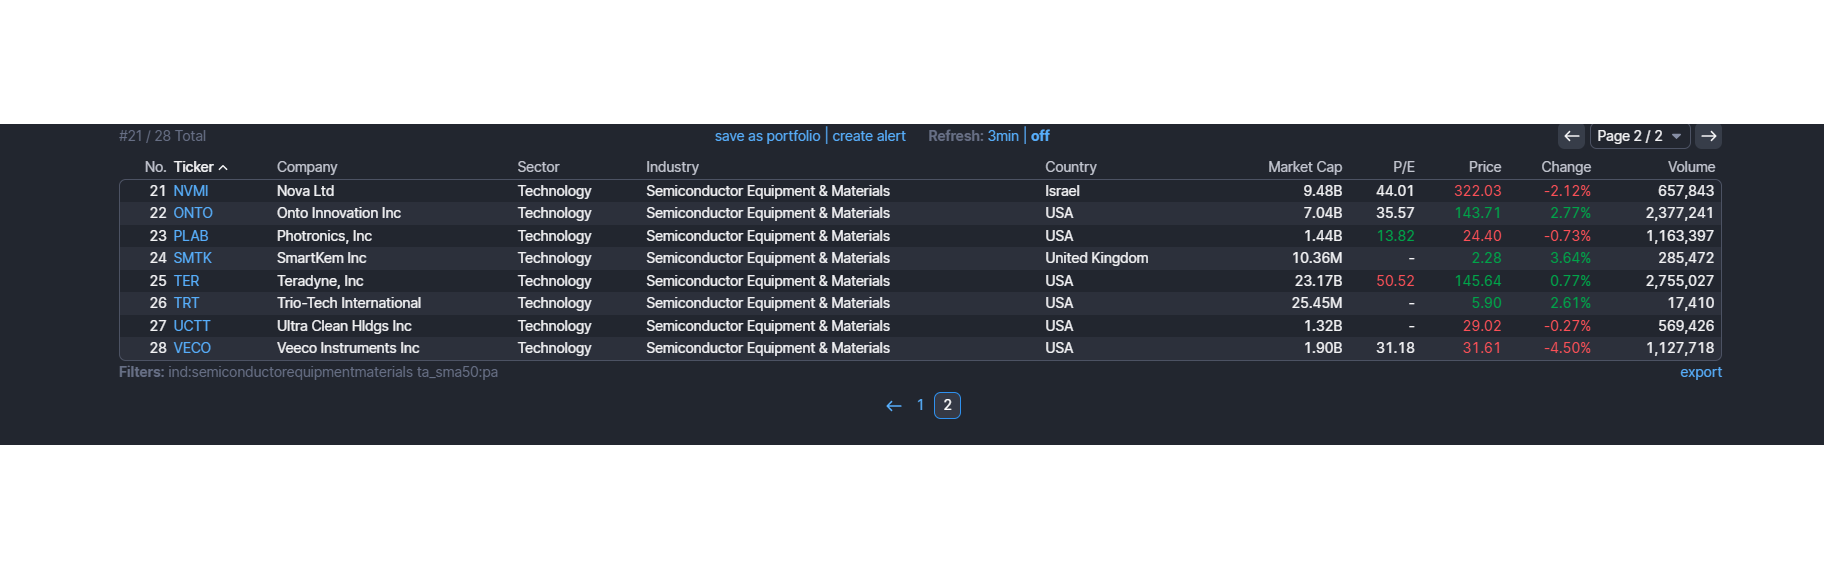Viewport: 1824px width, 569px height.
Task: Click the previous page arrow at top right
Action: [1572, 136]
